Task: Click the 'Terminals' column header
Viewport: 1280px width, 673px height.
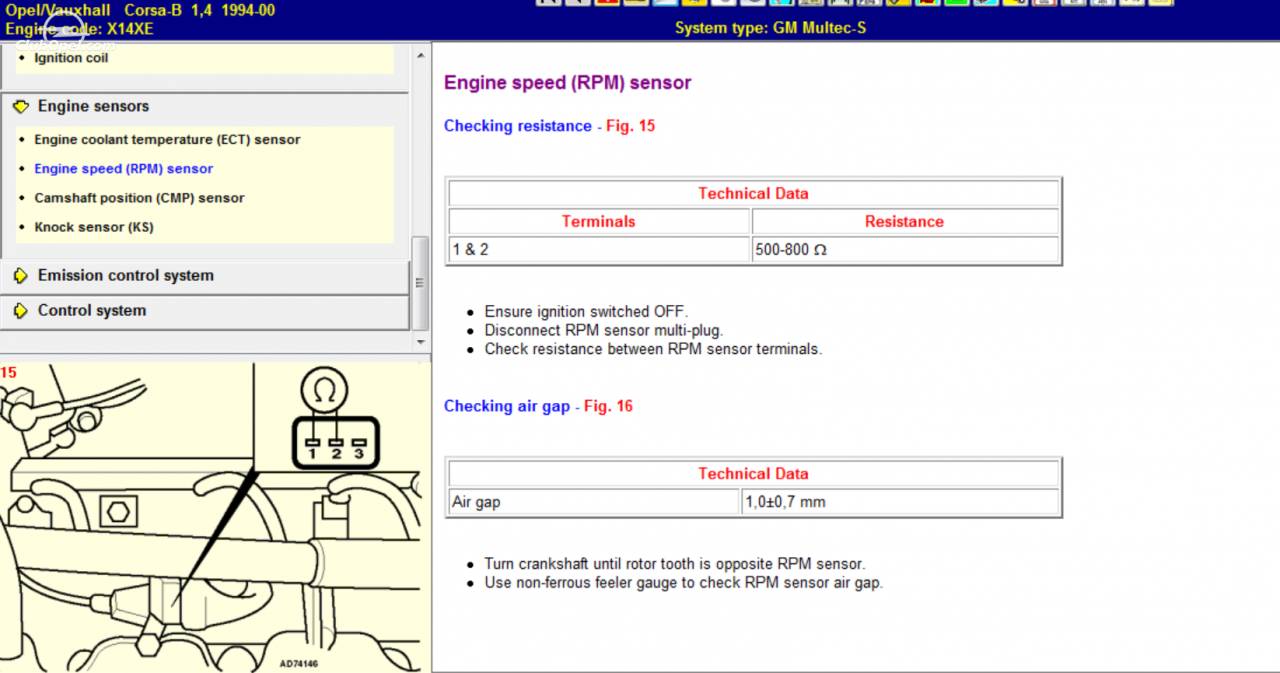Action: [x=598, y=222]
